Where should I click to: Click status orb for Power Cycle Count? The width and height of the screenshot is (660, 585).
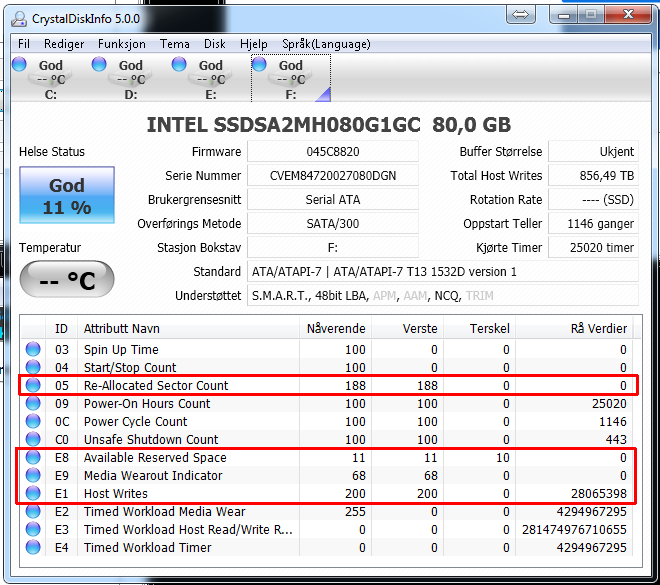pyautogui.click(x=33, y=421)
